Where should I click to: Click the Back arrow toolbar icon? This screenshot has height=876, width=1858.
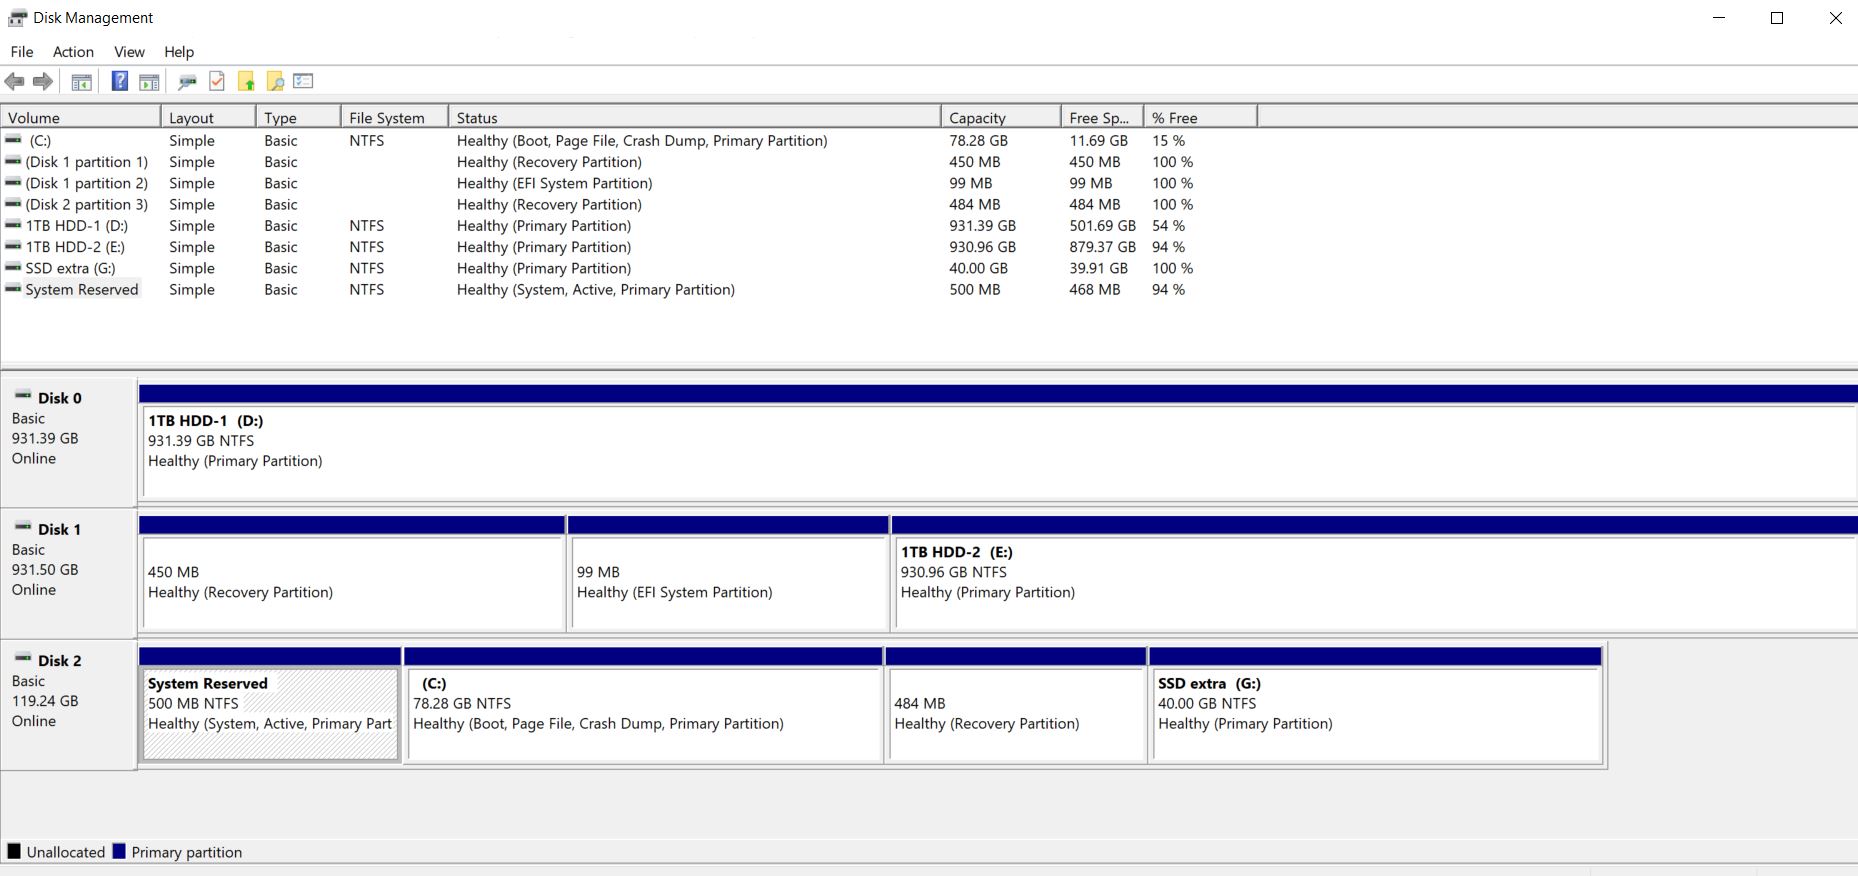14,82
